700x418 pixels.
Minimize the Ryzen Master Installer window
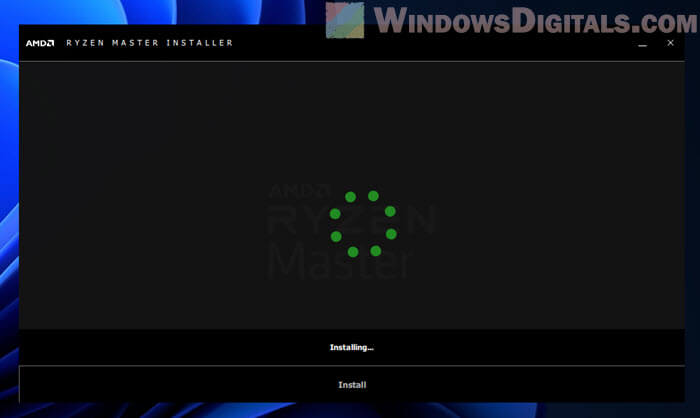[x=642, y=43]
